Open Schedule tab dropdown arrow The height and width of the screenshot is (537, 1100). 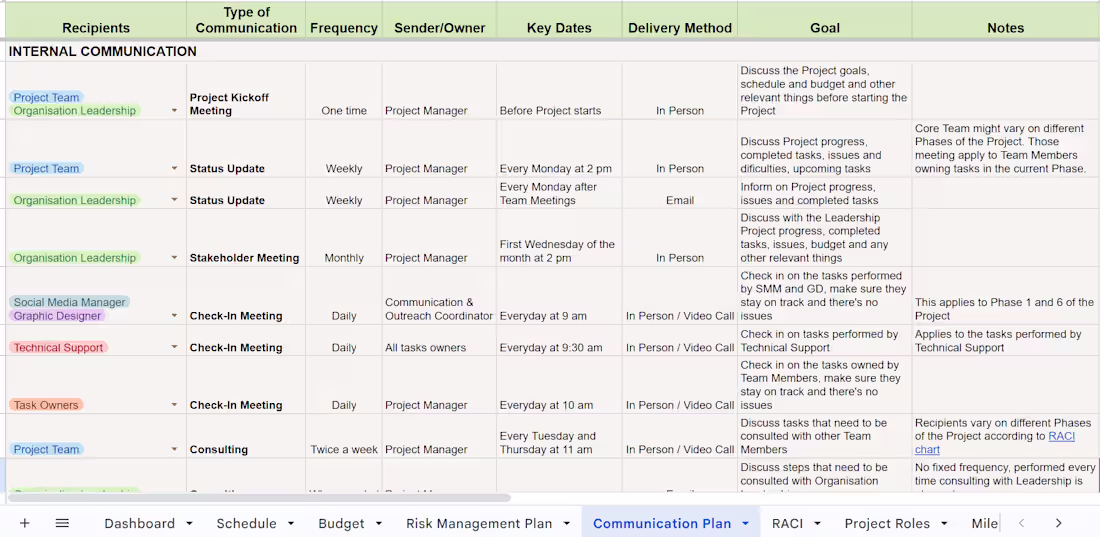(x=291, y=524)
